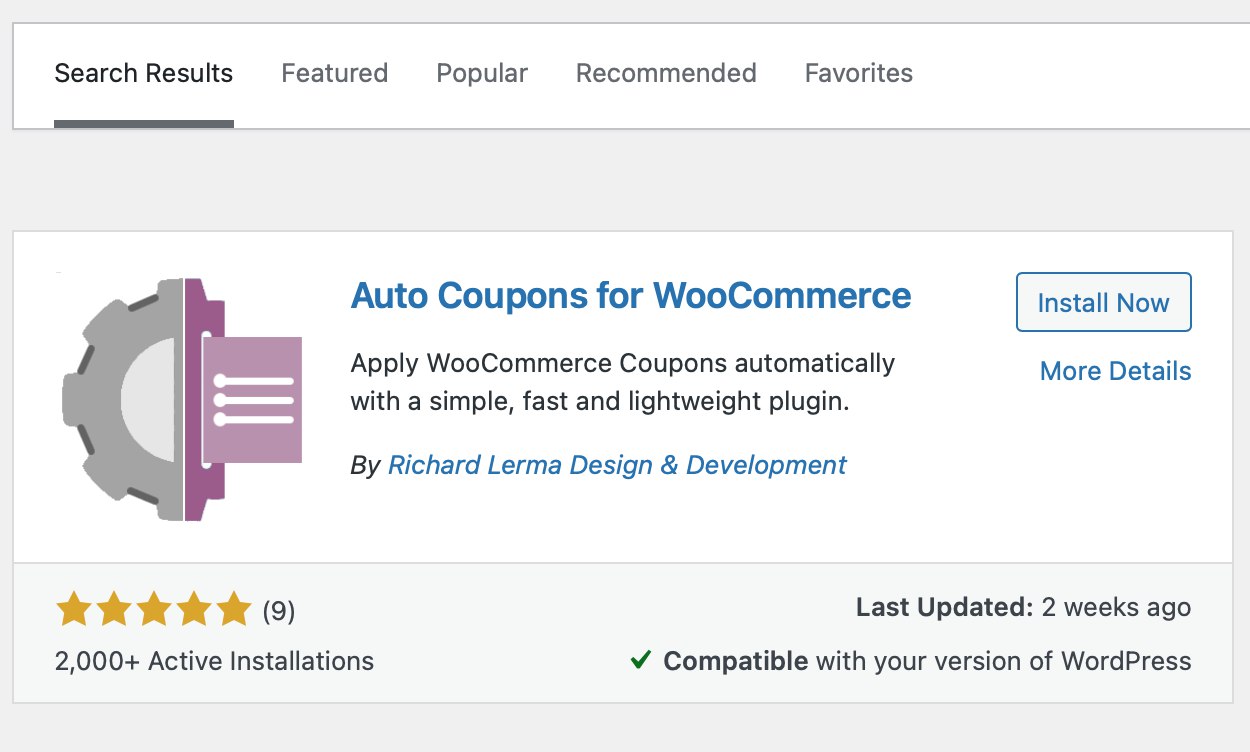Screen dimensions: 1250x752
Task: Click the third rating star
Action: coord(153,609)
